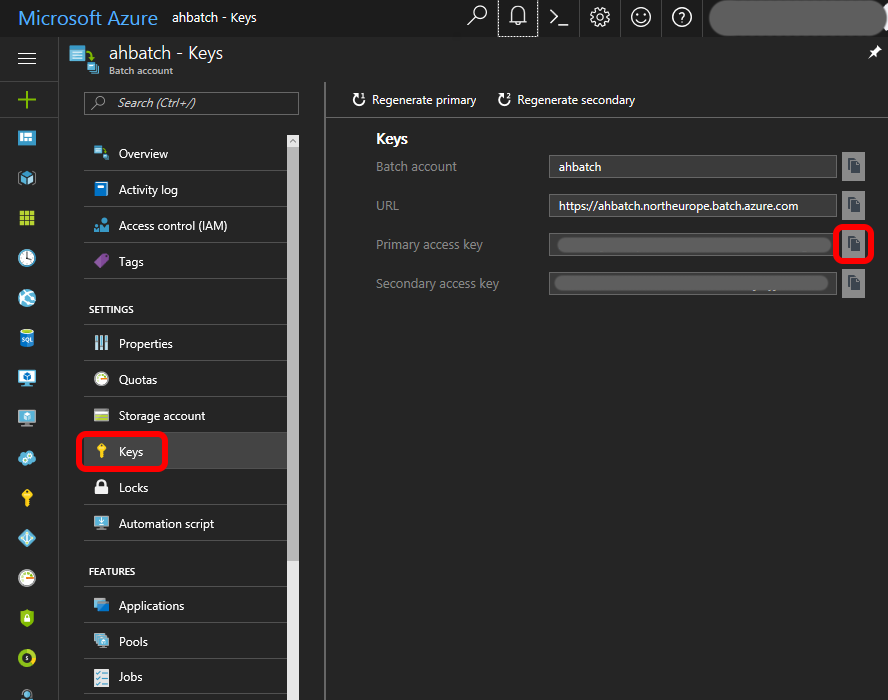
Task: Open the blue diamond icon in left sidebar
Action: point(27,538)
